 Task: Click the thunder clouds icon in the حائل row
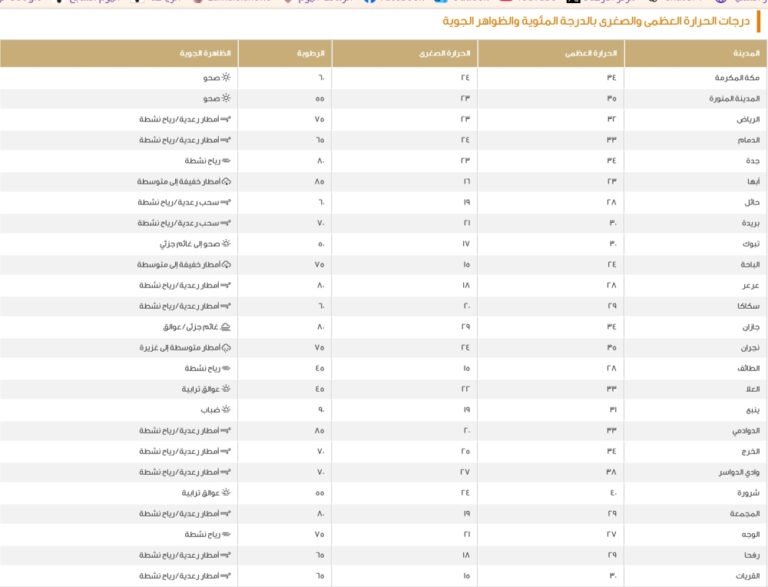[x=225, y=202]
